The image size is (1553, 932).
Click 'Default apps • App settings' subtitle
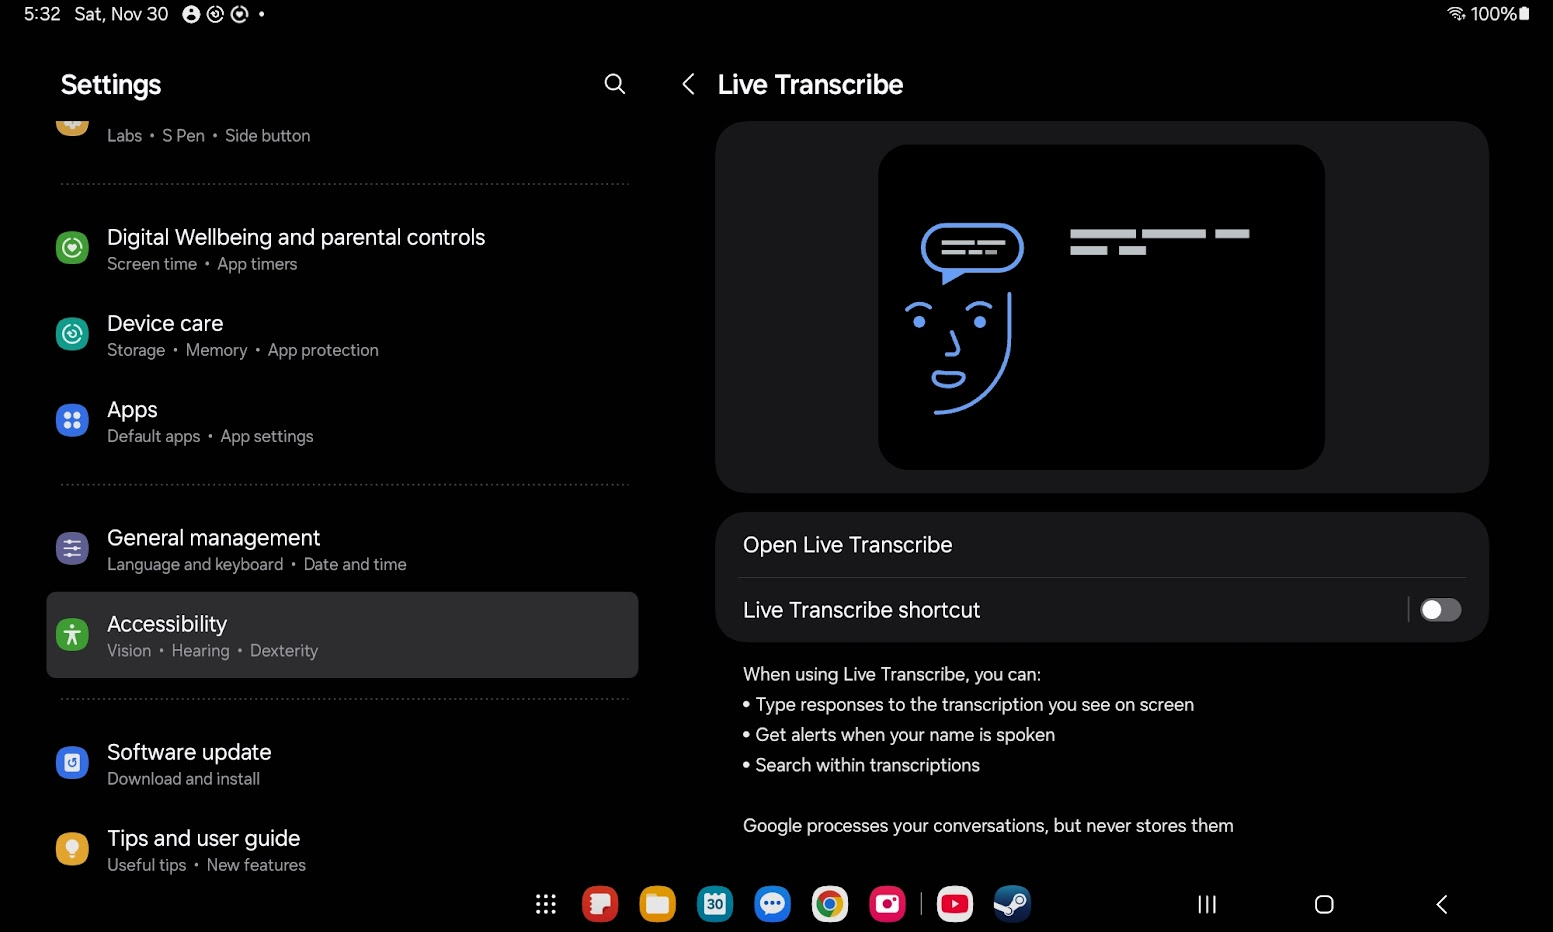(210, 436)
